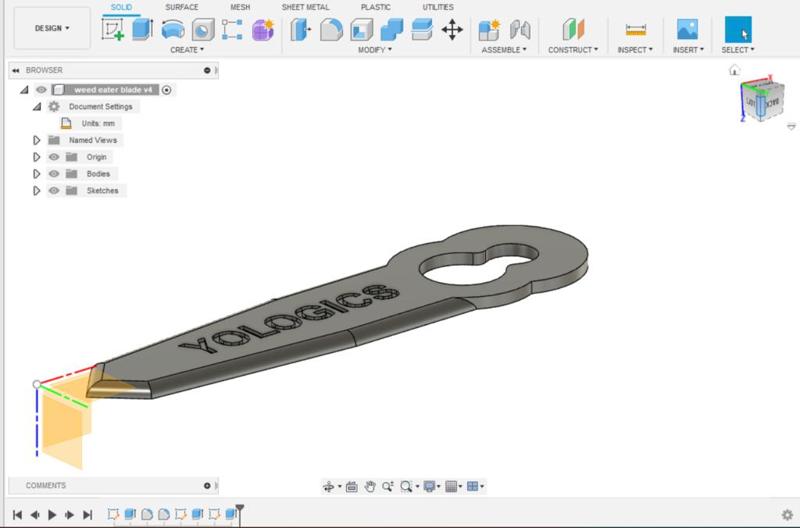This screenshot has height=528, width=800.
Task: Switch to the UTILITIES tab
Action: click(x=438, y=7)
